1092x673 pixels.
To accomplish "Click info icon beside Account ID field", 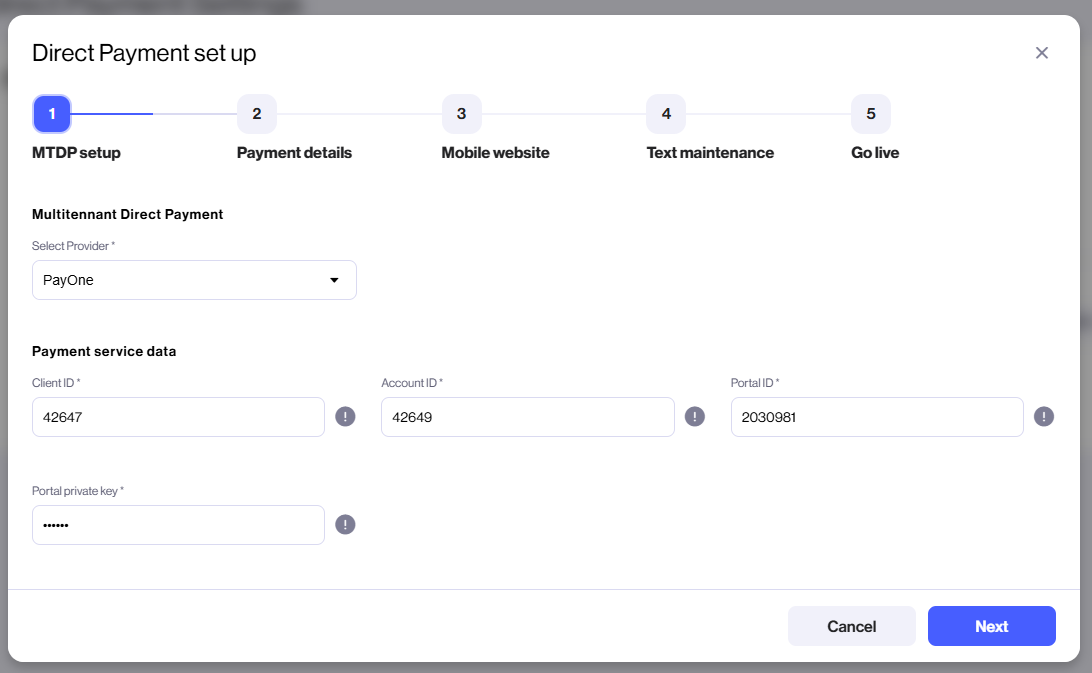I will (x=694, y=417).
